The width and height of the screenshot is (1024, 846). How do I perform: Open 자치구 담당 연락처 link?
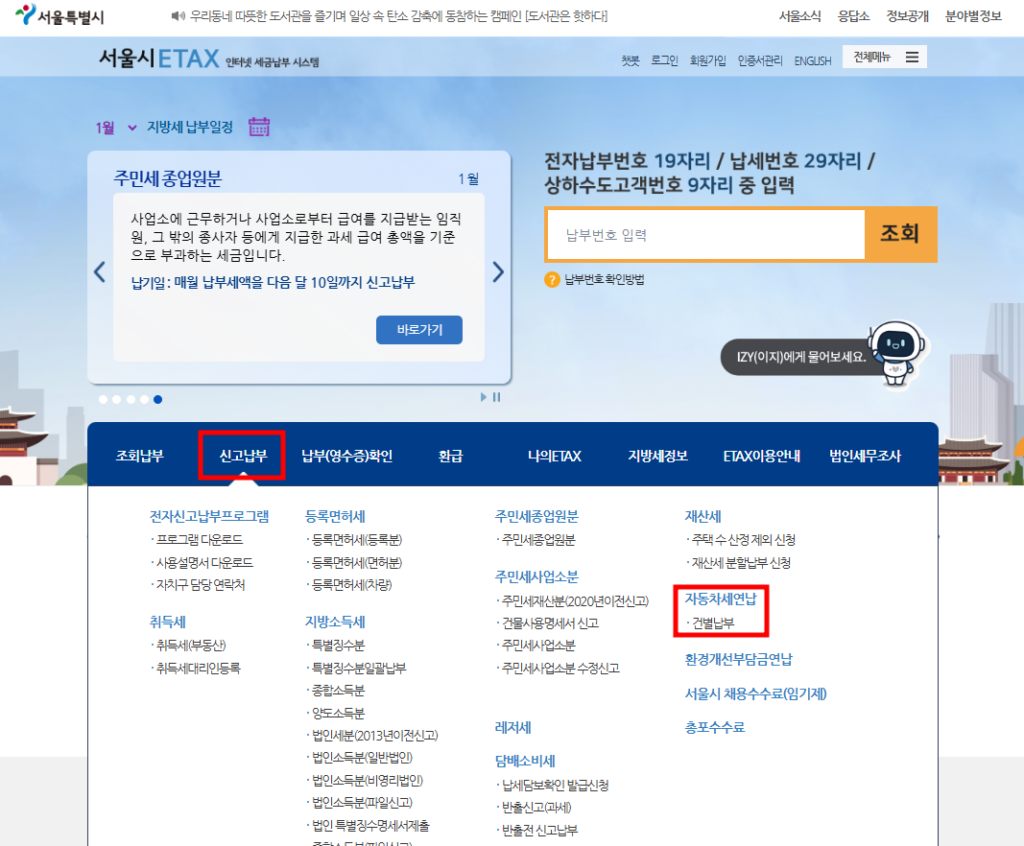(200, 585)
